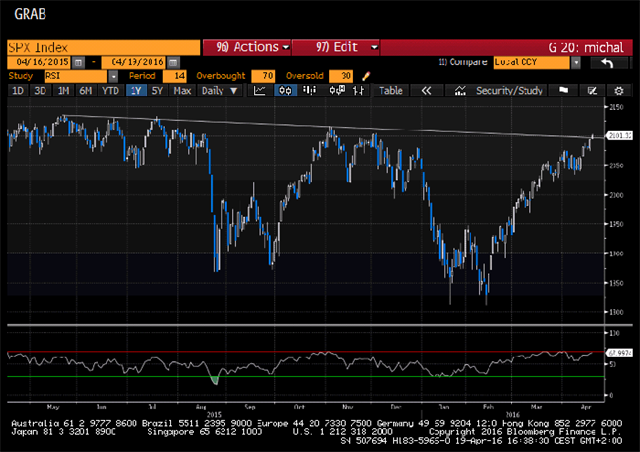Image resolution: width=640 pixels, height=452 pixels.
Task: Select the candlestick chart type icon
Action: 283,91
